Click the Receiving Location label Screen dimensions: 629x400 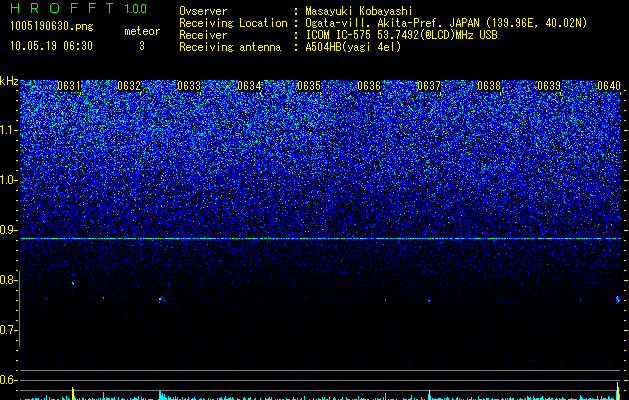pos(233,23)
